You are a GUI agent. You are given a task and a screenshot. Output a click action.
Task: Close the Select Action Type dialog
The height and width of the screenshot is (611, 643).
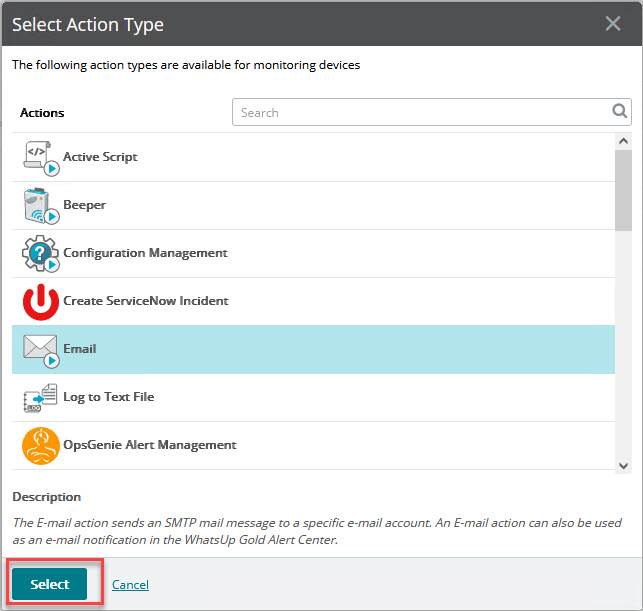coord(613,23)
